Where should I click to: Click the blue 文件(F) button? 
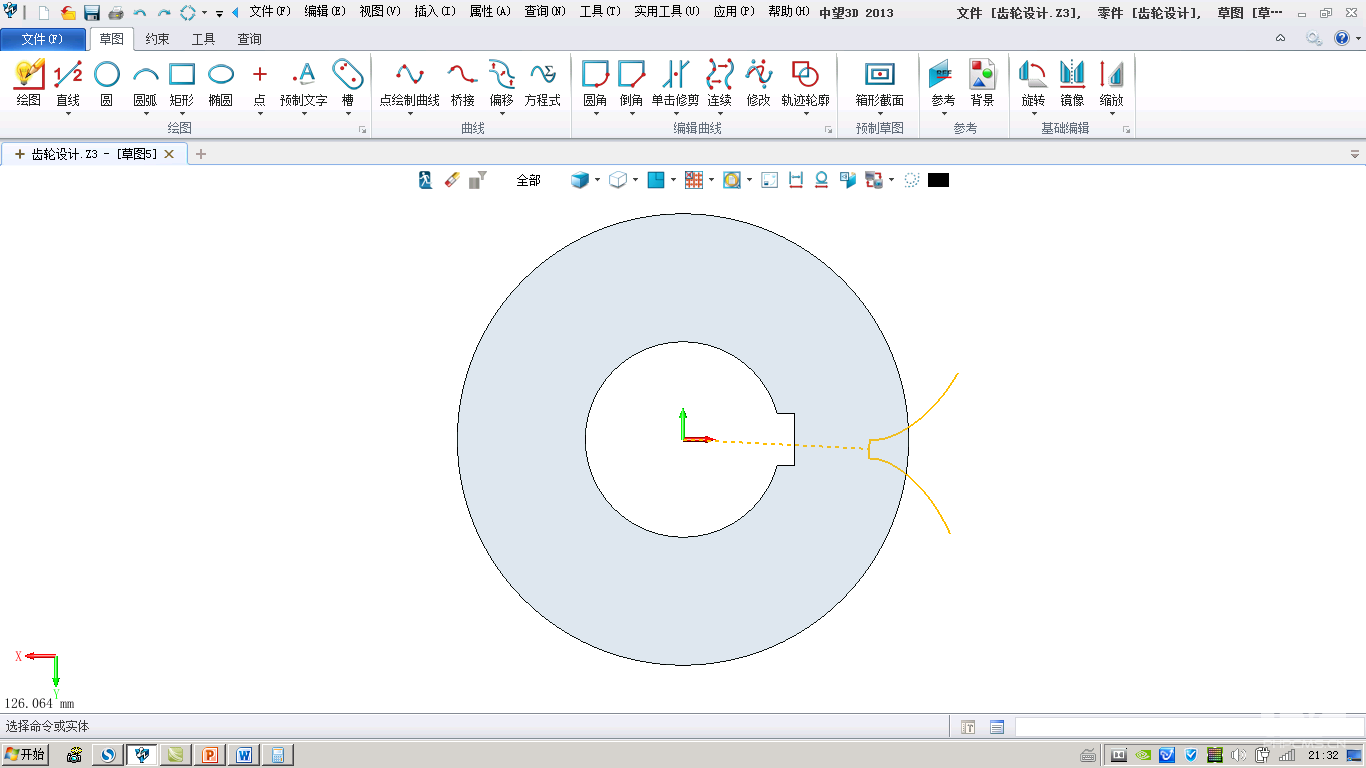pyautogui.click(x=42, y=39)
